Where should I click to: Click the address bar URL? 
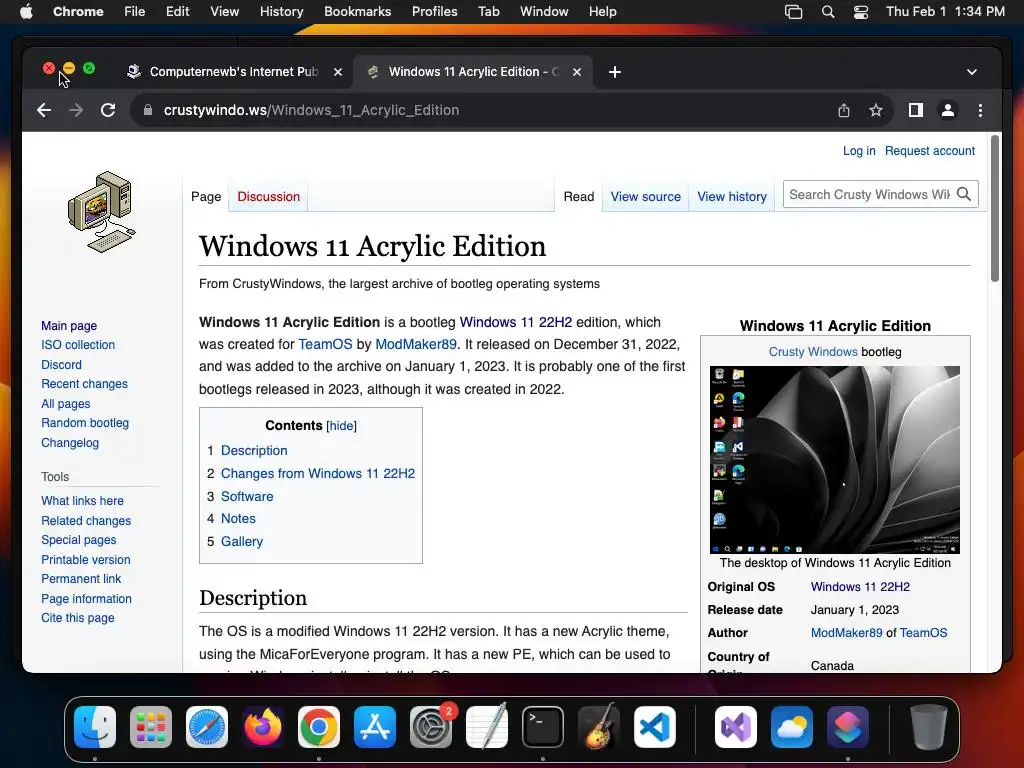[311, 110]
